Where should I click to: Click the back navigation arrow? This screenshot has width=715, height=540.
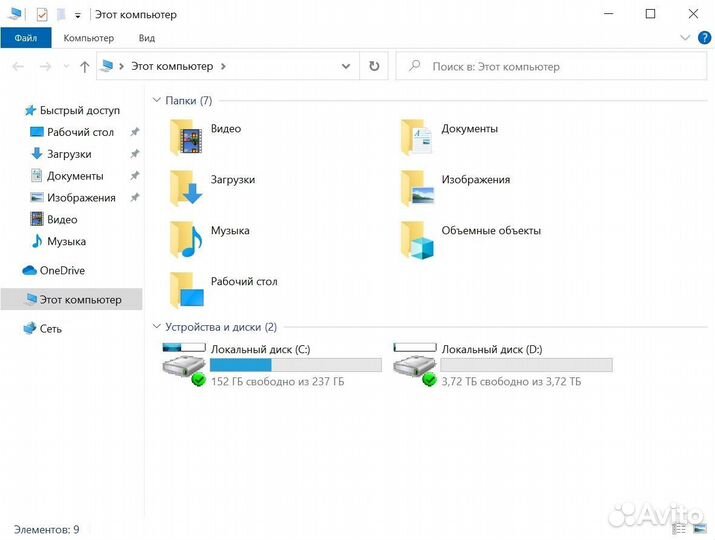pyautogui.click(x=18, y=67)
